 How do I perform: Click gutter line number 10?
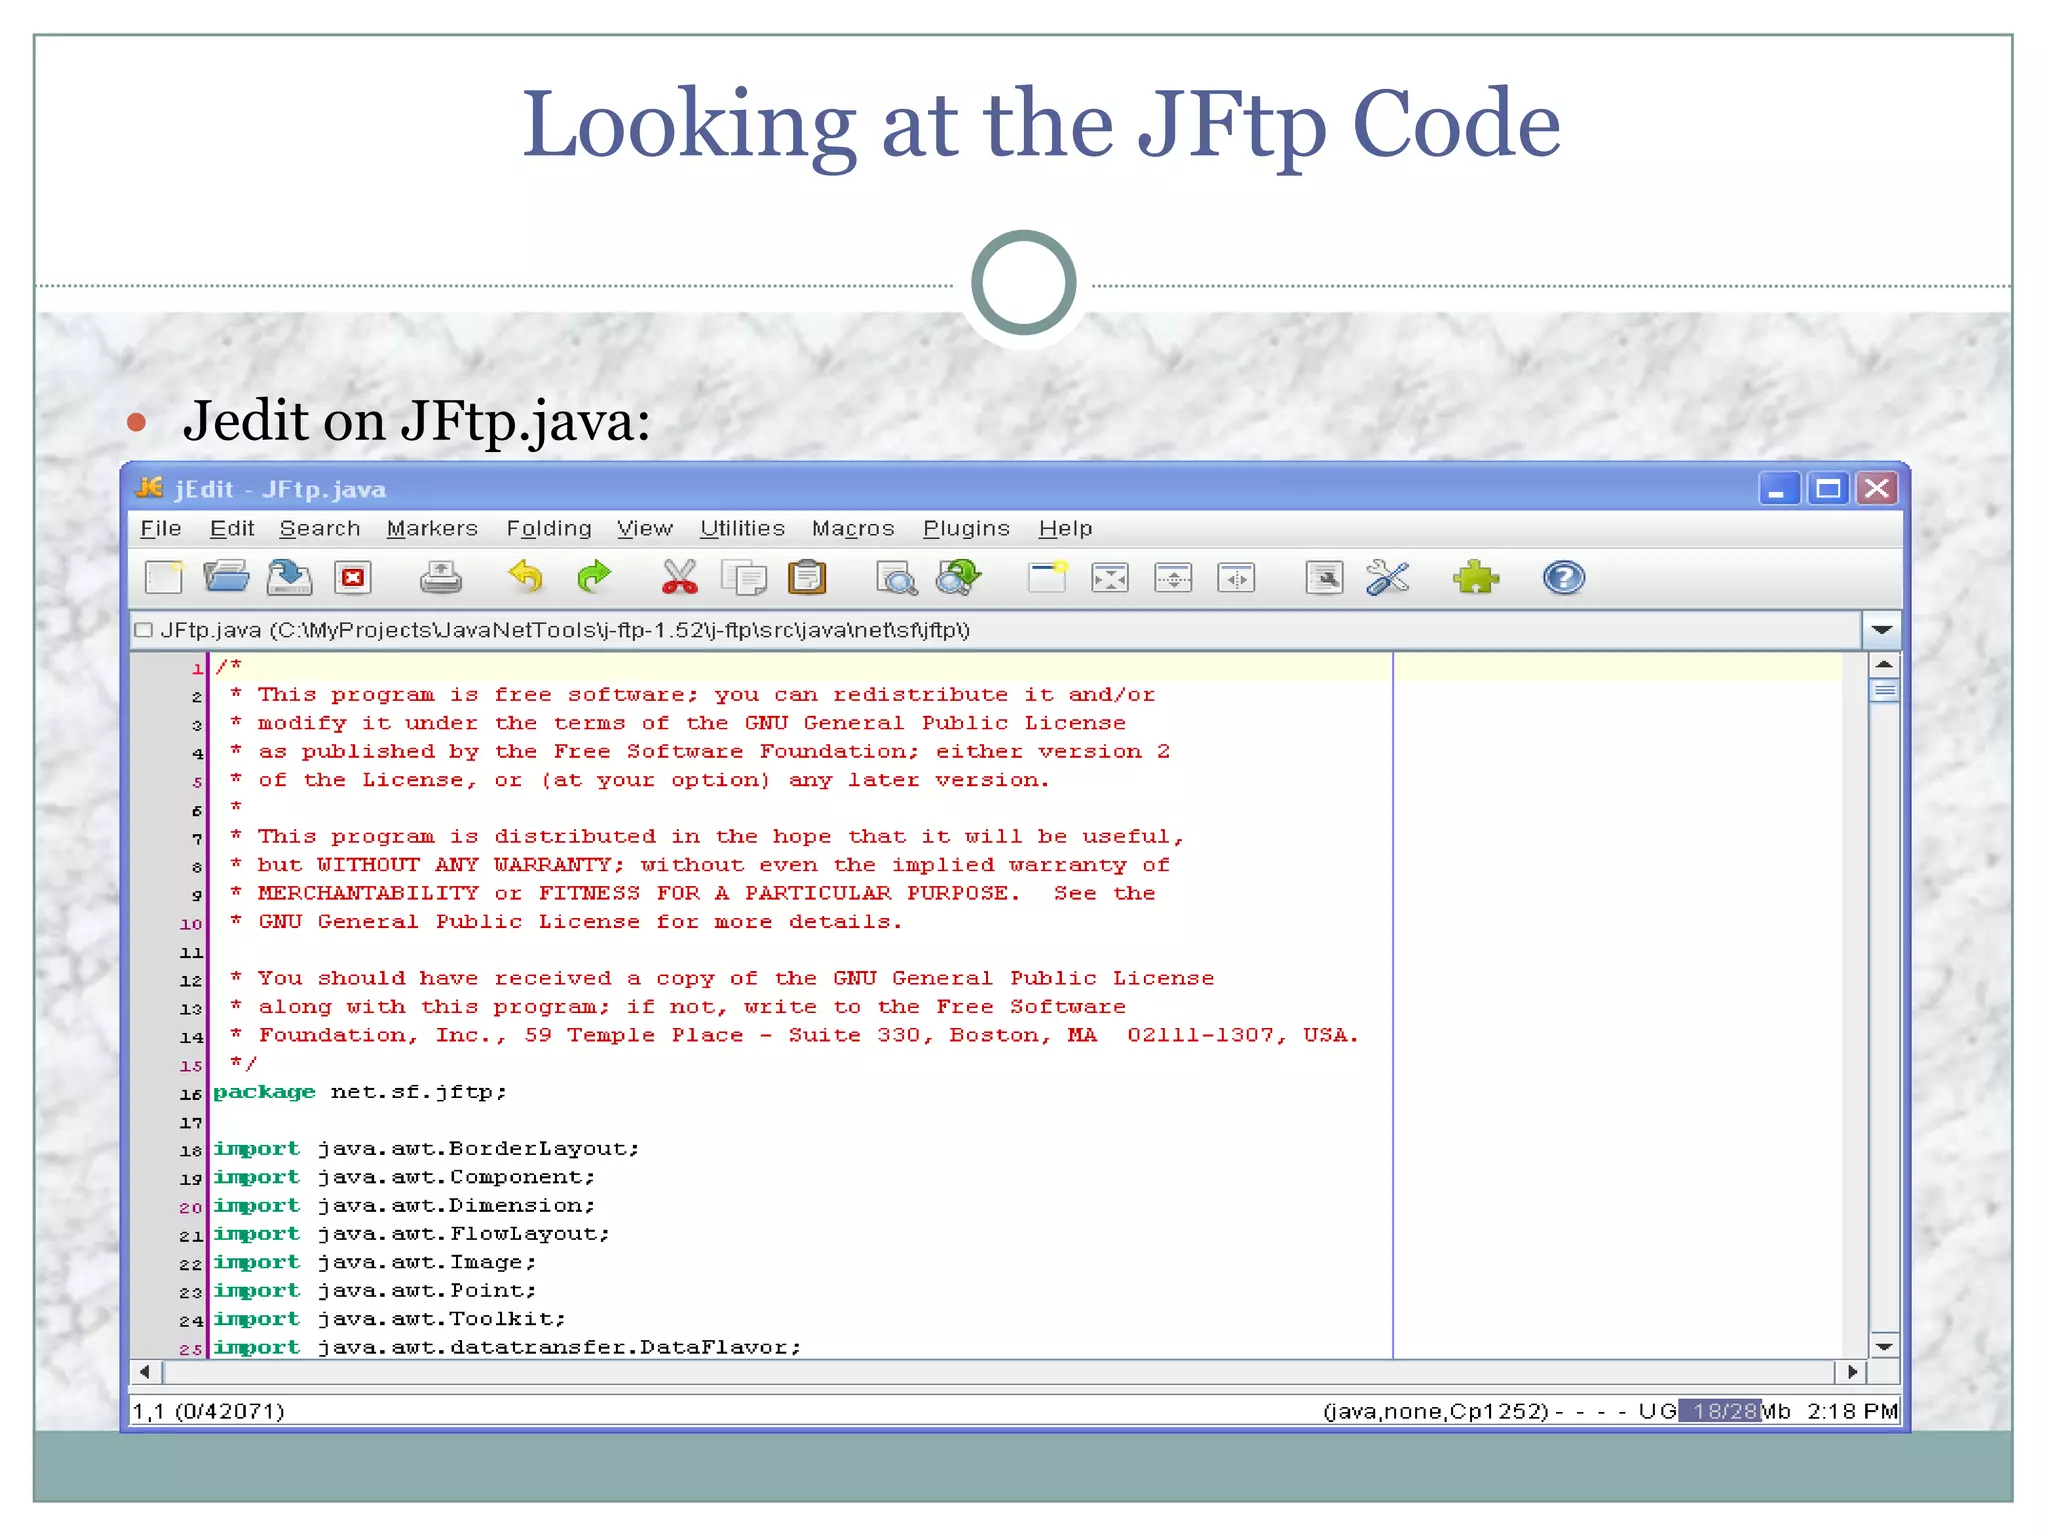[x=191, y=924]
